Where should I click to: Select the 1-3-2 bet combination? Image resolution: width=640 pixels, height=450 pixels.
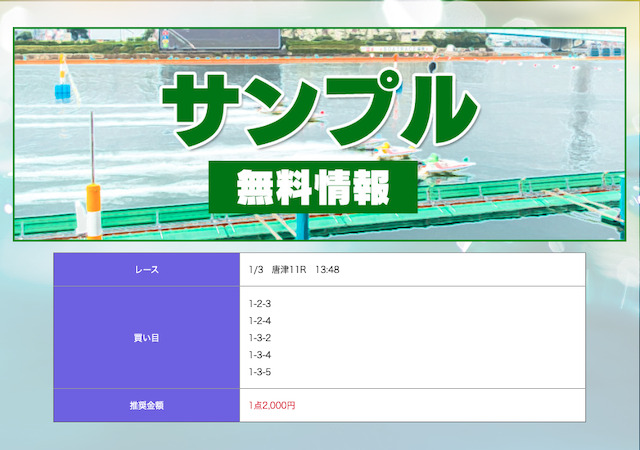260,338
